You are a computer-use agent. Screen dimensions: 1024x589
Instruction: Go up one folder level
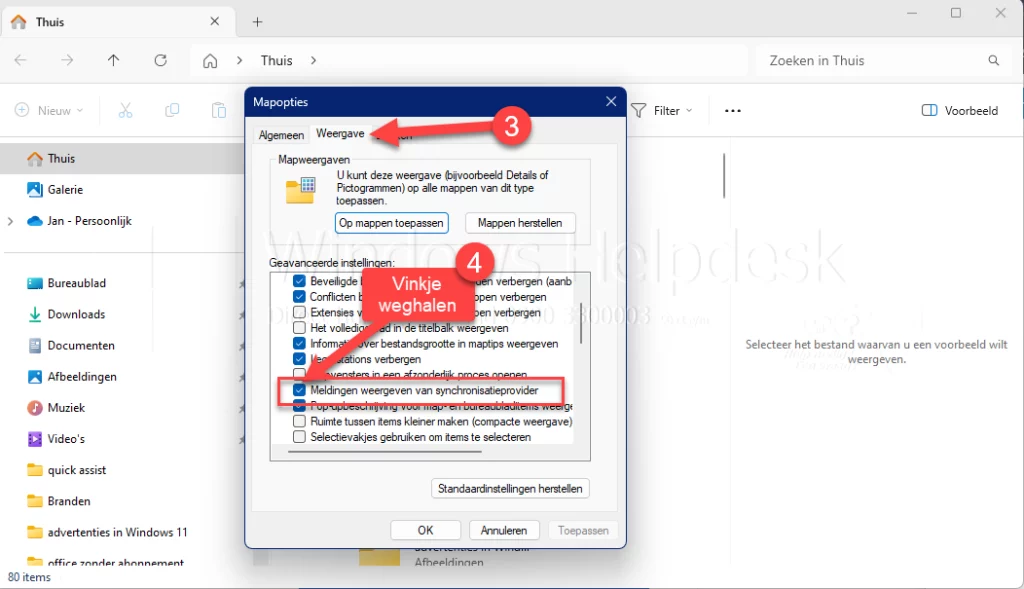pos(114,60)
